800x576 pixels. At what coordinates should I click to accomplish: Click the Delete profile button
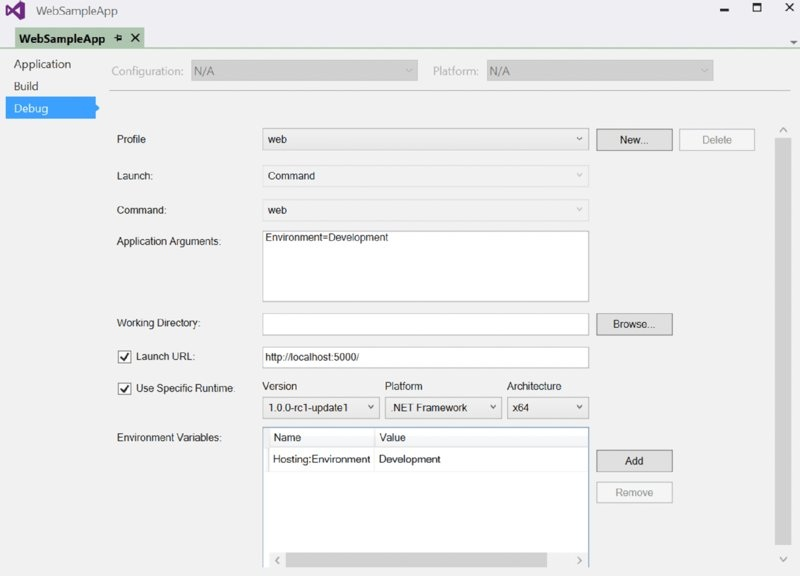click(x=717, y=140)
